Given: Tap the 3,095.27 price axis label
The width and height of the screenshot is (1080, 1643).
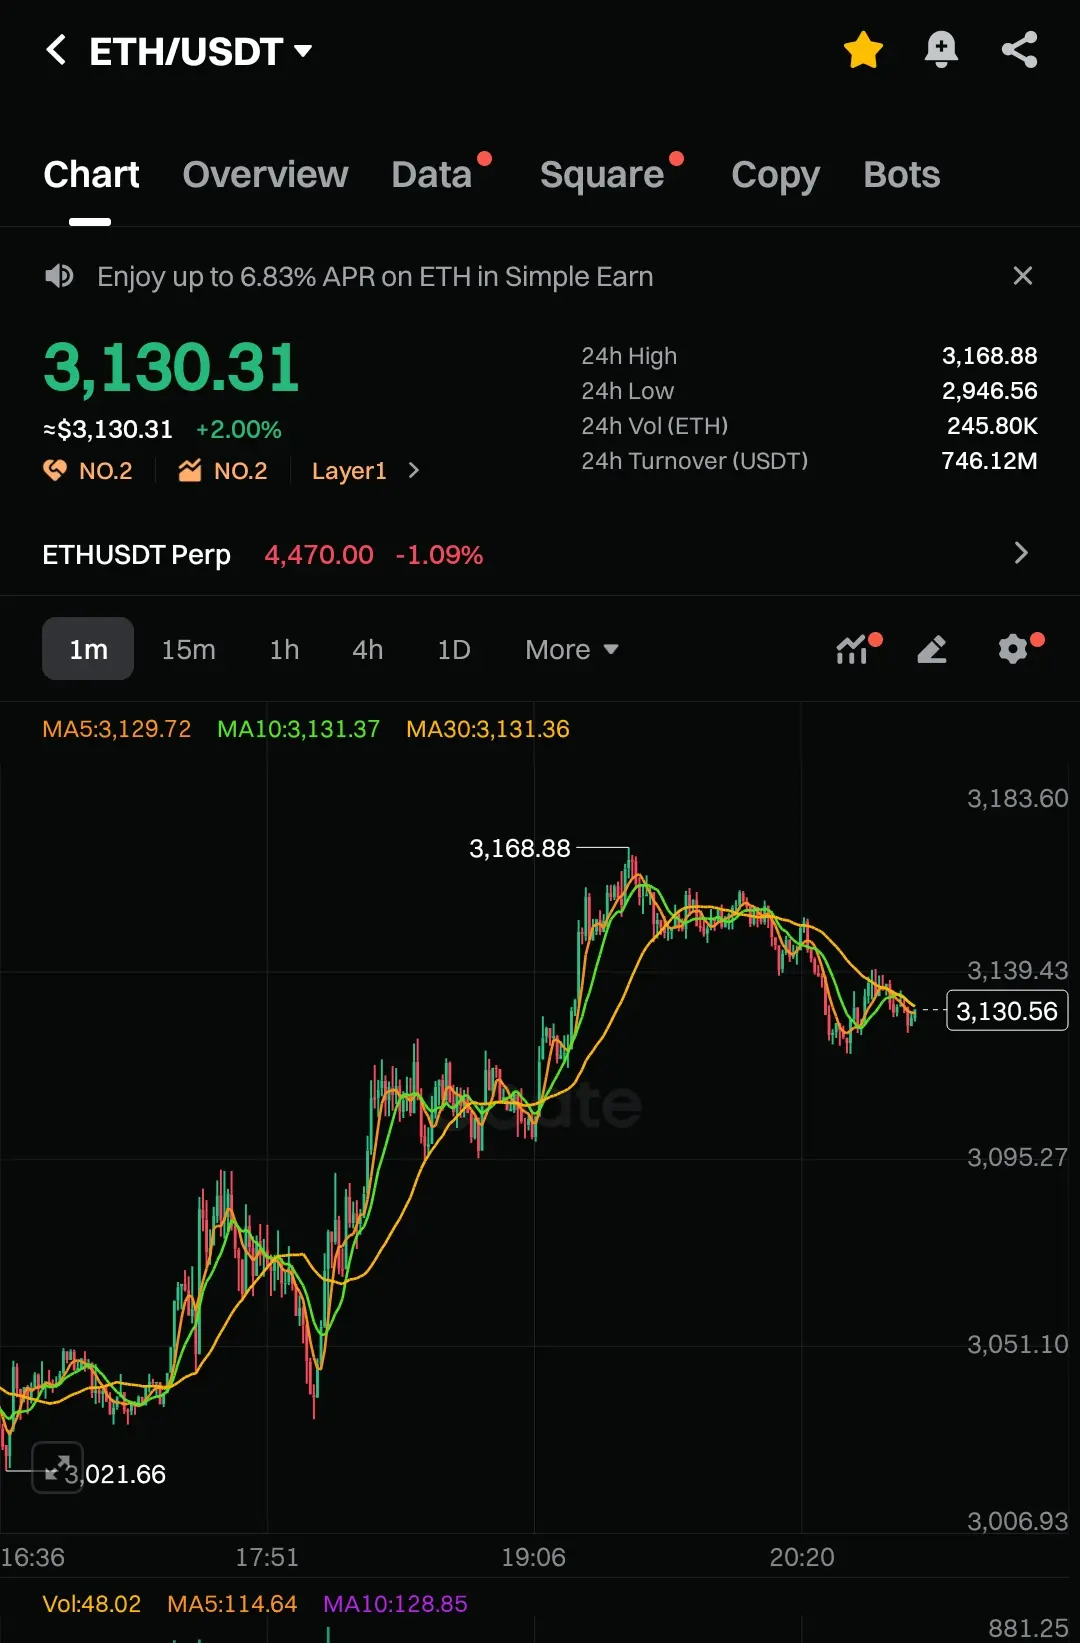Looking at the screenshot, I should pyautogui.click(x=1017, y=1157).
